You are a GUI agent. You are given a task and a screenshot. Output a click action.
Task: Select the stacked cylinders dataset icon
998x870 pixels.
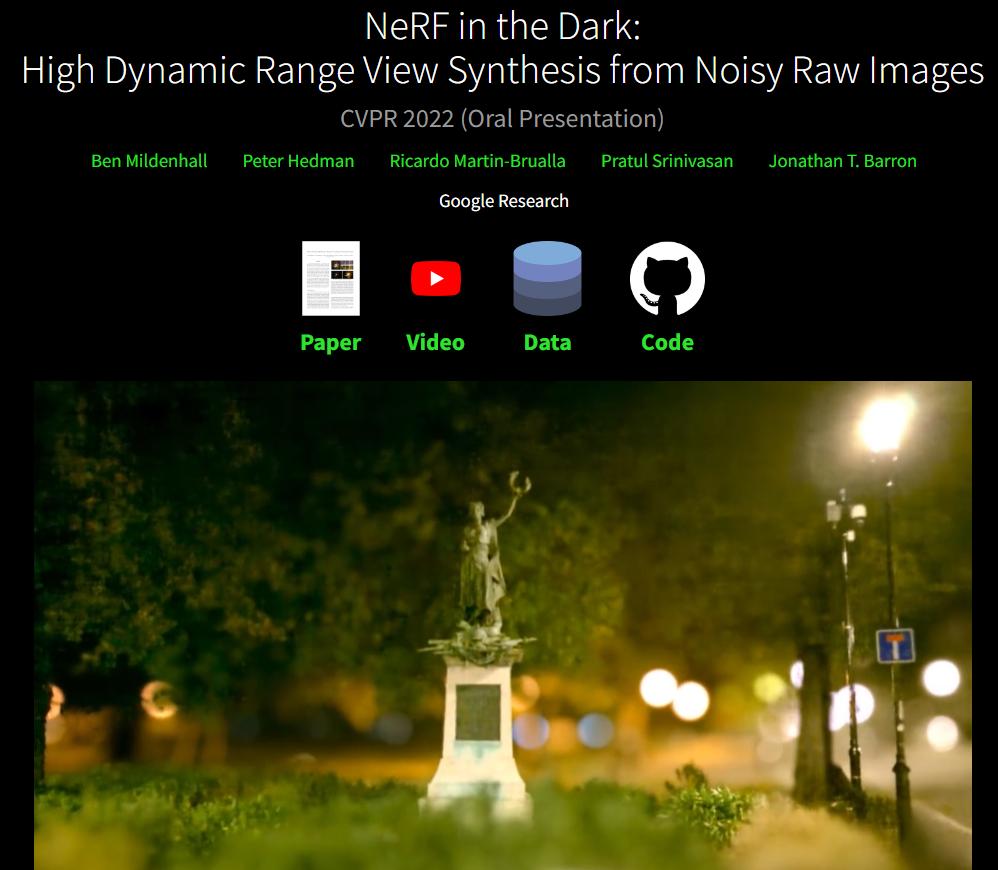[547, 278]
